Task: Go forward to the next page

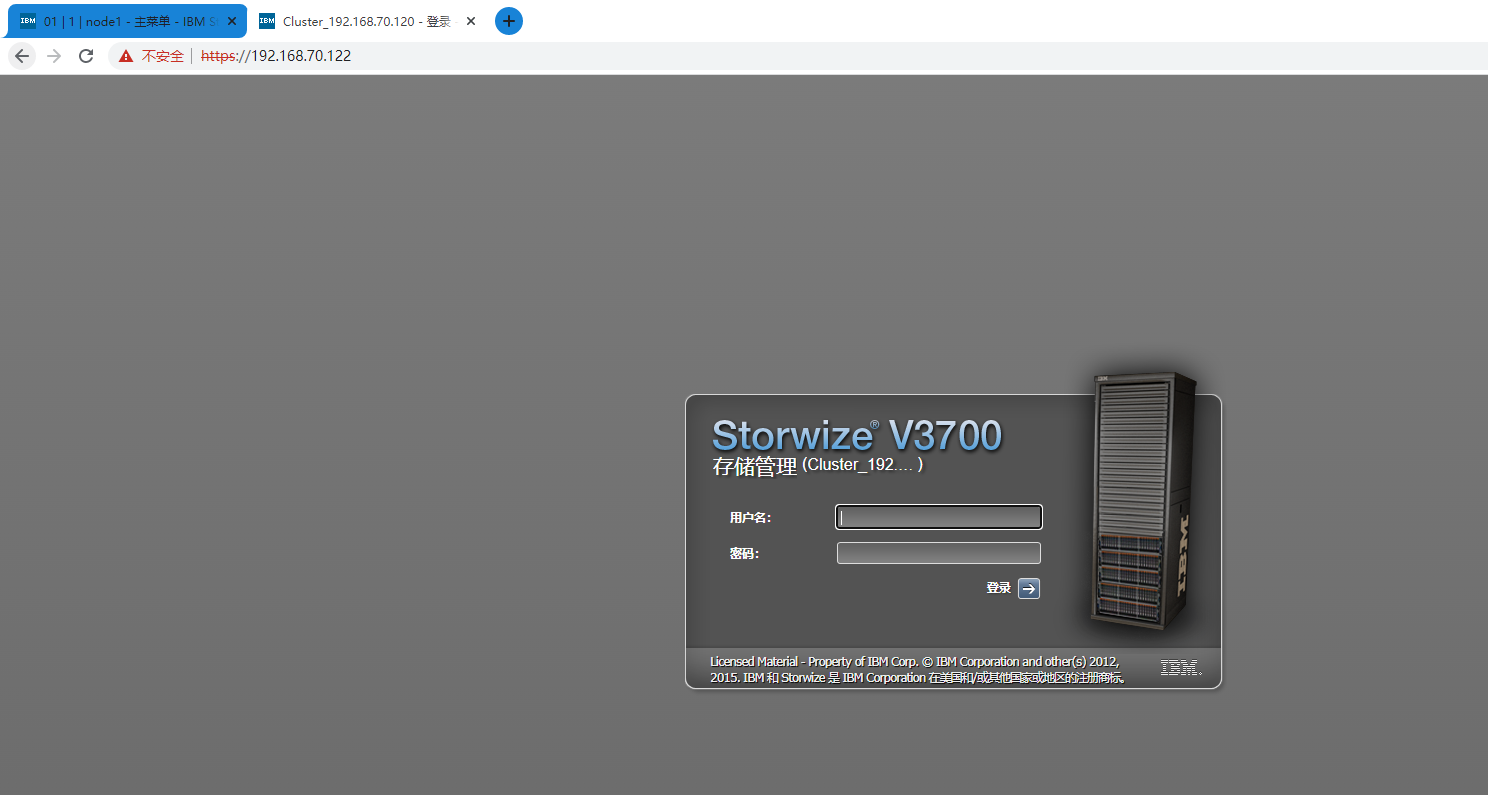Action: [x=54, y=56]
